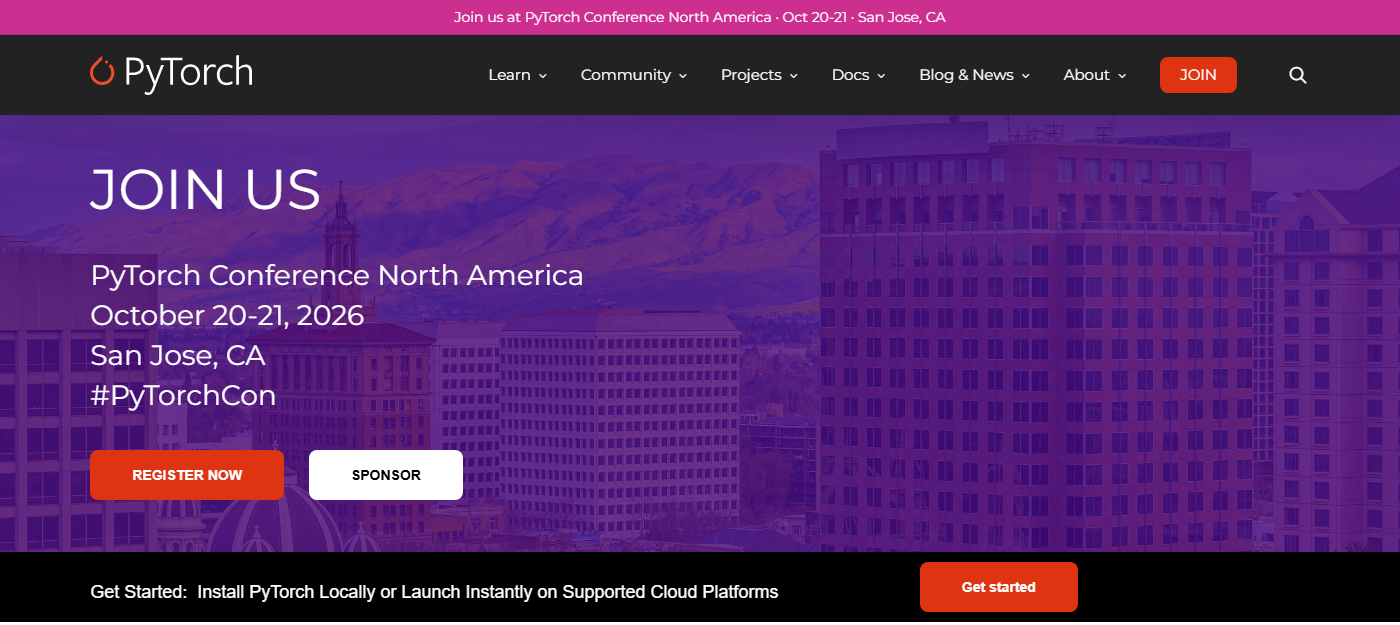
Task: Open the Community menu label
Action: [x=626, y=75]
